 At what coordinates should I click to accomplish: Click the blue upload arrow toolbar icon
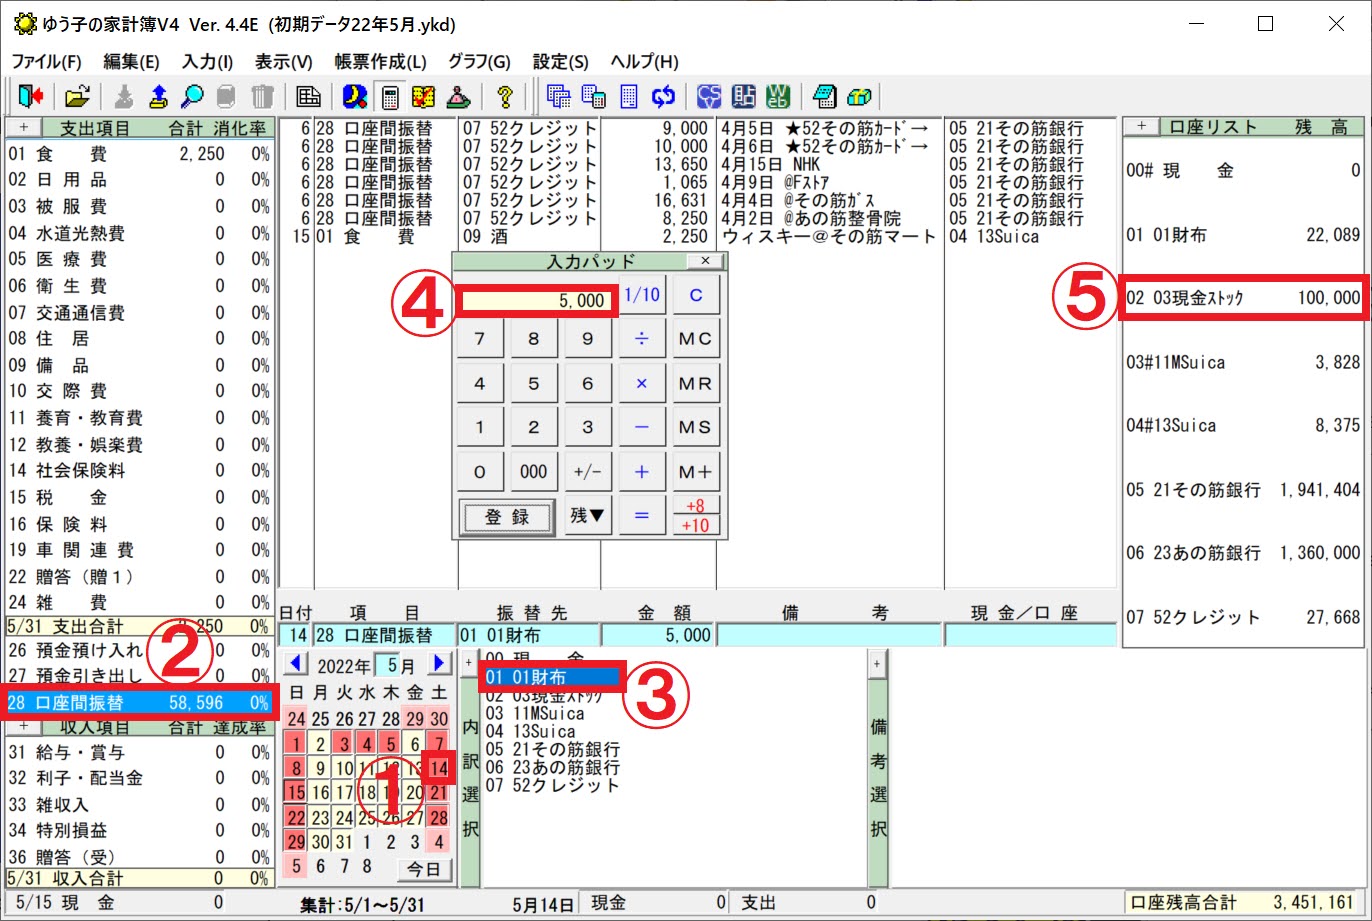[158, 97]
